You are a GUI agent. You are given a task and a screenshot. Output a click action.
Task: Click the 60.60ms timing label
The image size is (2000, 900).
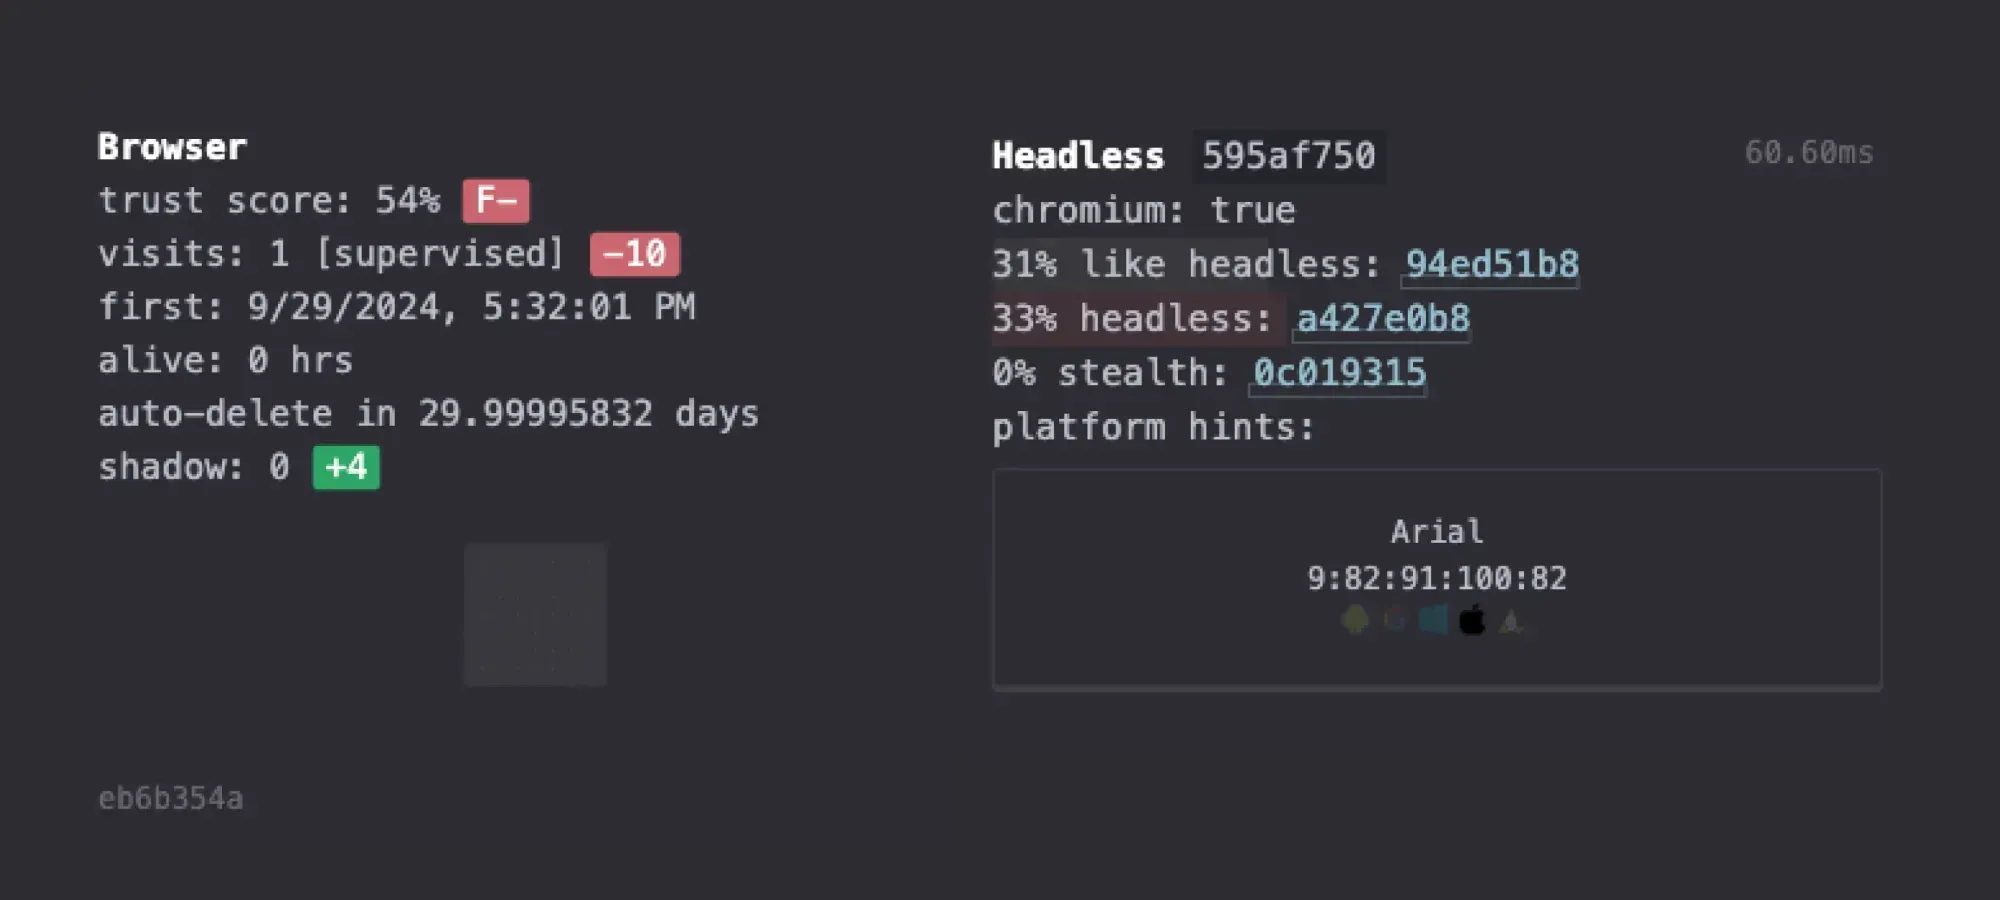pos(1808,152)
